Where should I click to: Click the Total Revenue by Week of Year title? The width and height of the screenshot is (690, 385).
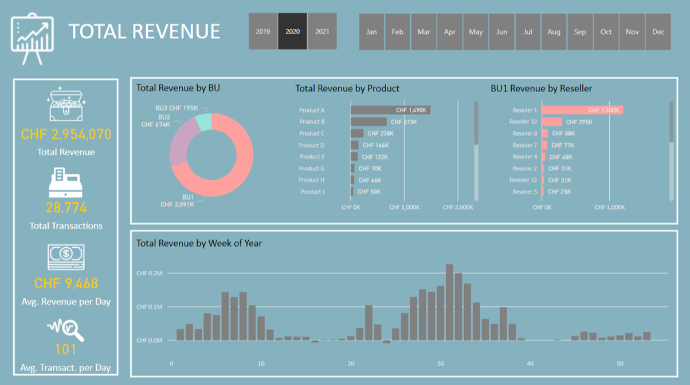(198, 243)
